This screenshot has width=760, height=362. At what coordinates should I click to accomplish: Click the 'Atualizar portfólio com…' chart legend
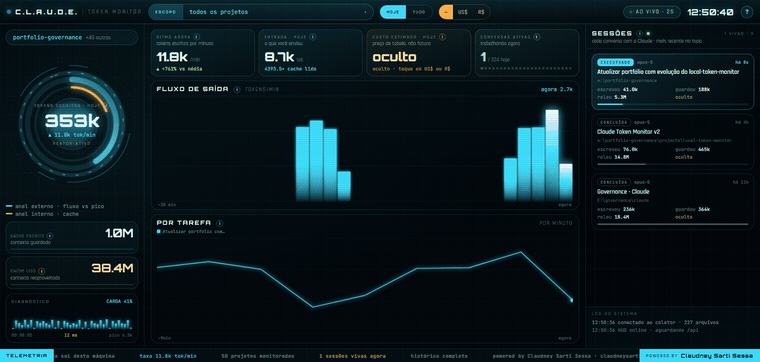[x=190, y=232]
